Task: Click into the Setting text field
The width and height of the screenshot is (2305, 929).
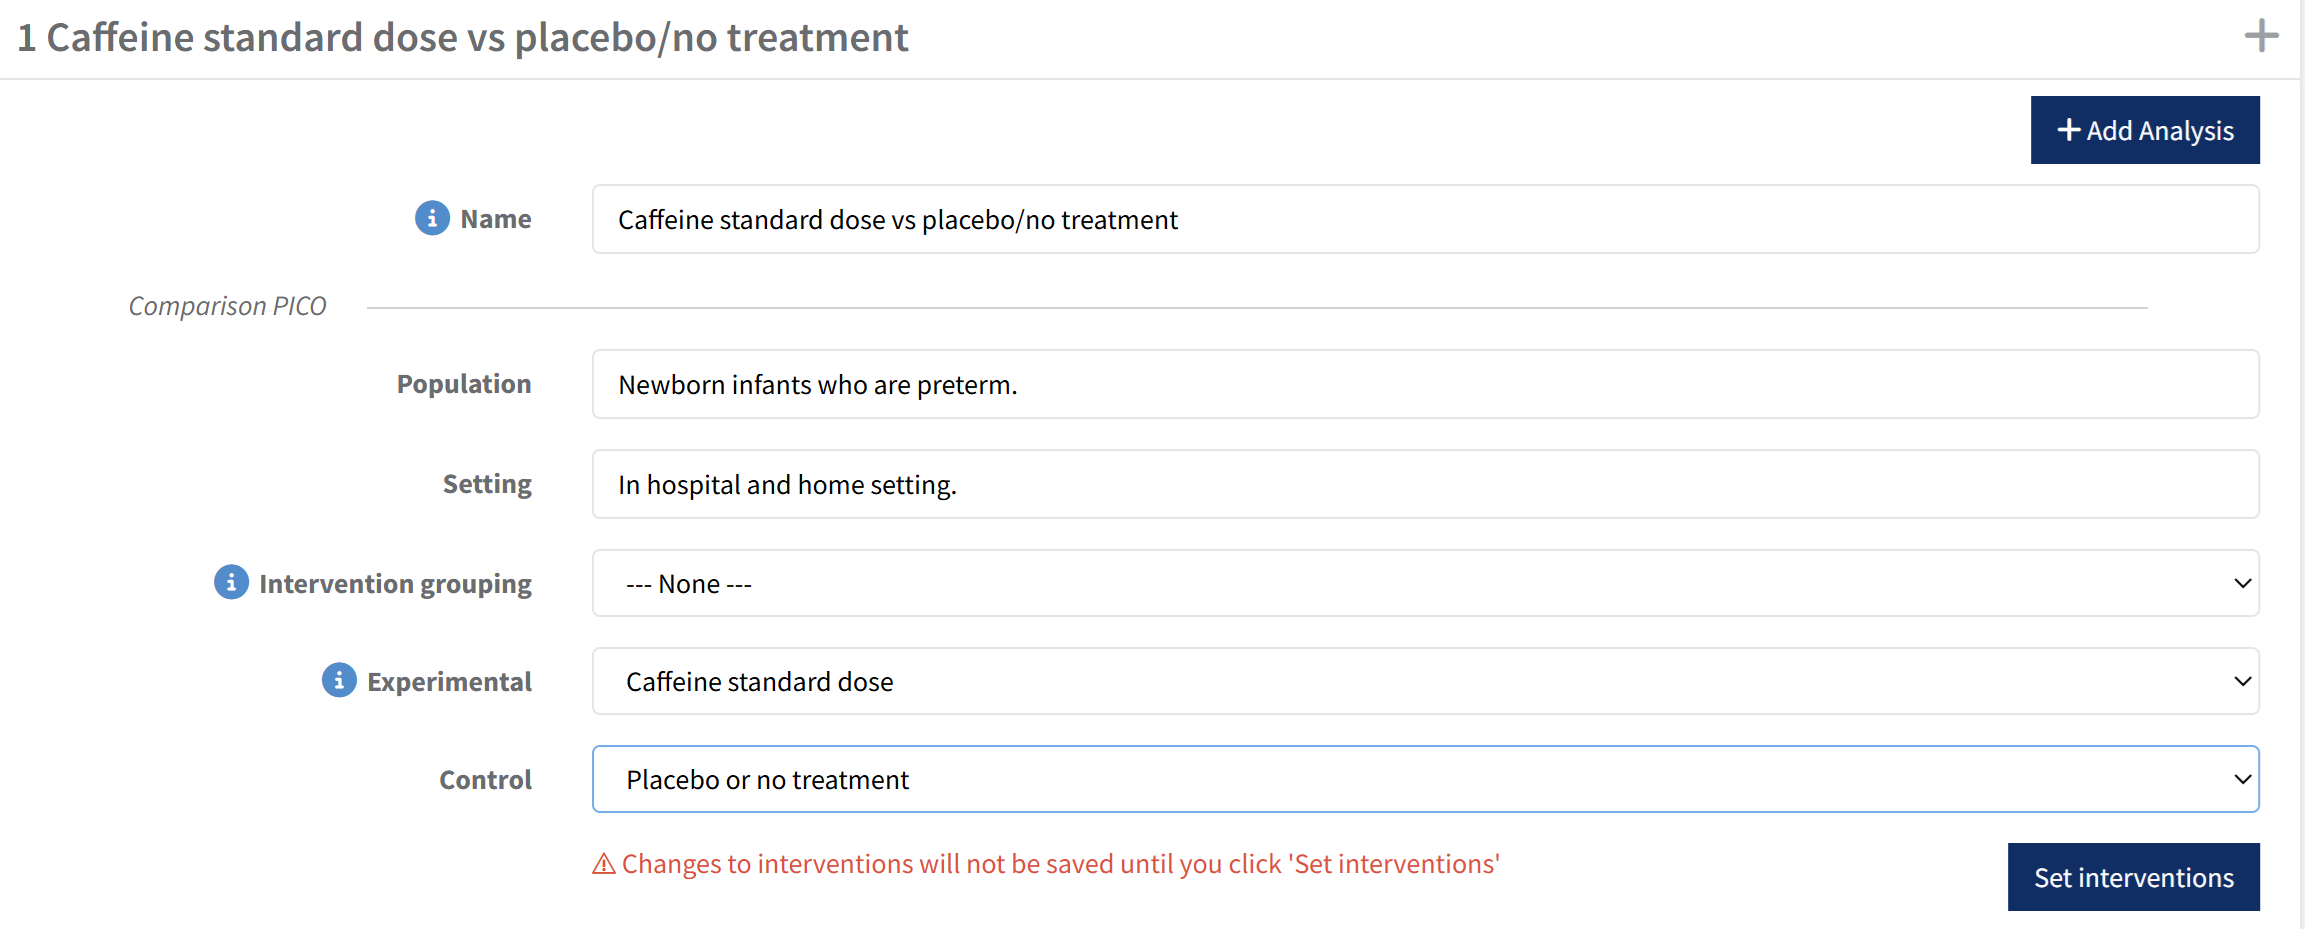Action: point(1425,484)
